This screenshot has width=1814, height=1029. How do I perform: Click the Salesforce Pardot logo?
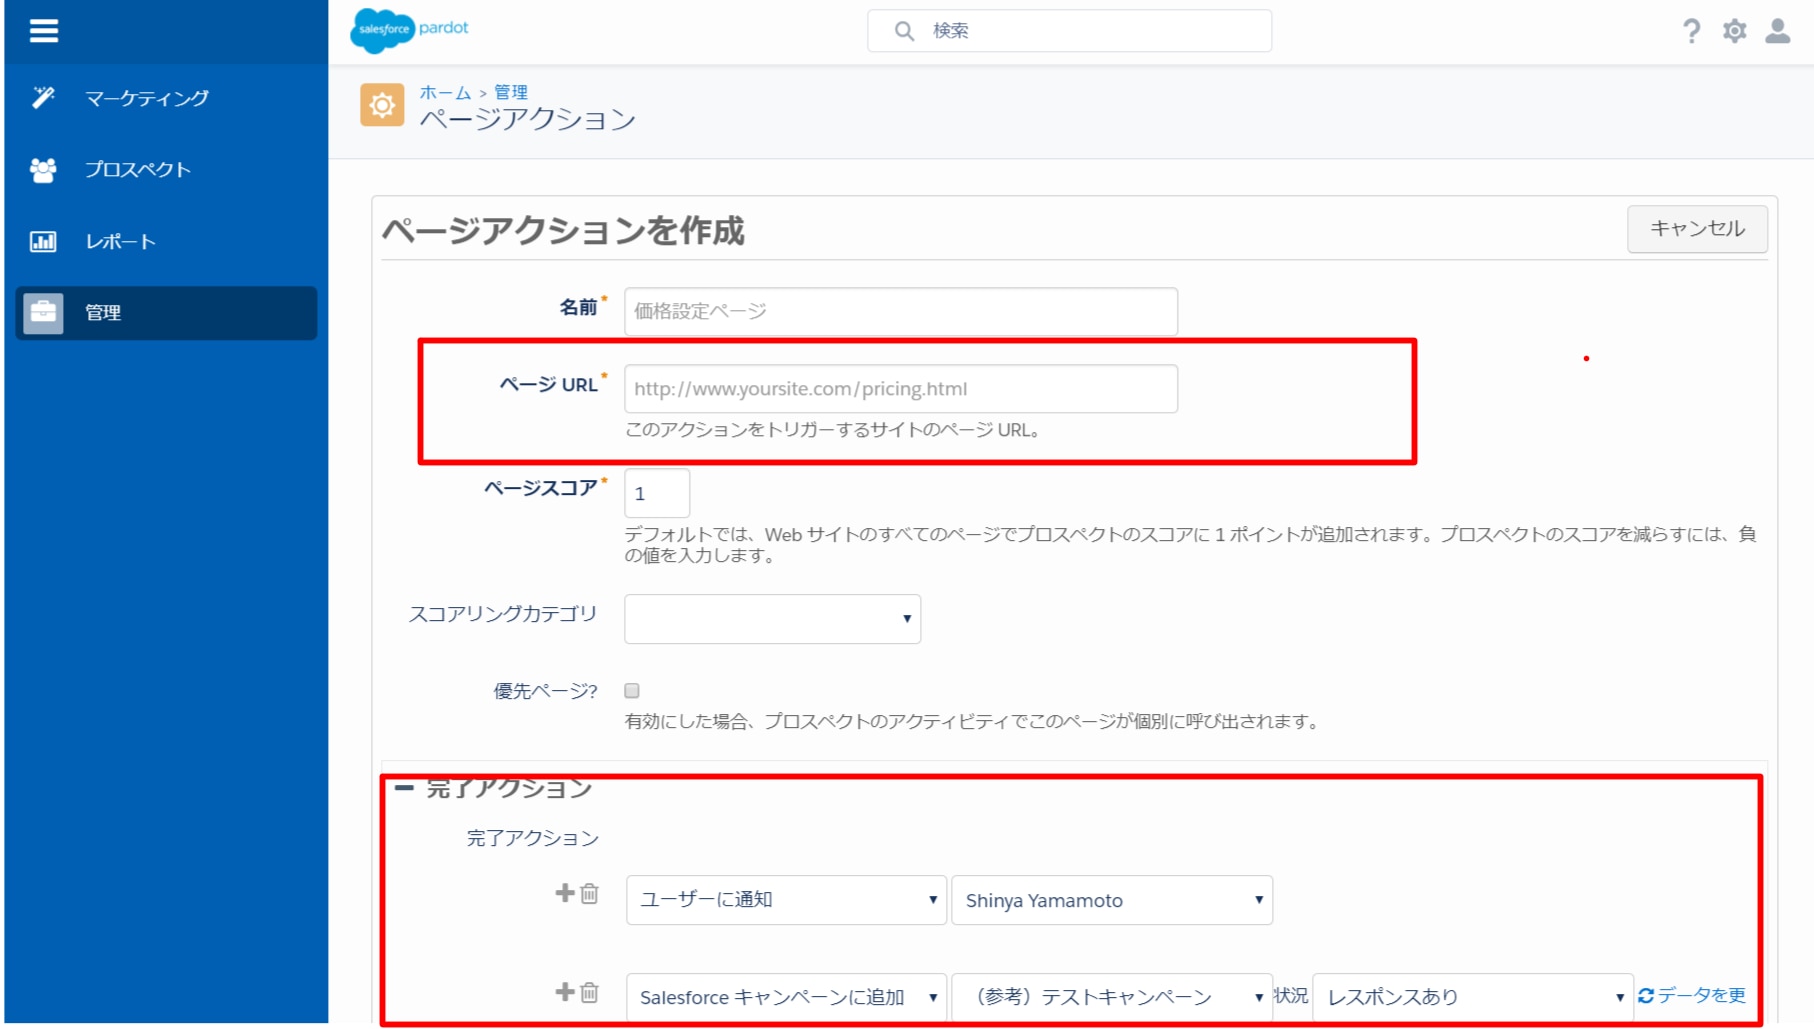409,30
